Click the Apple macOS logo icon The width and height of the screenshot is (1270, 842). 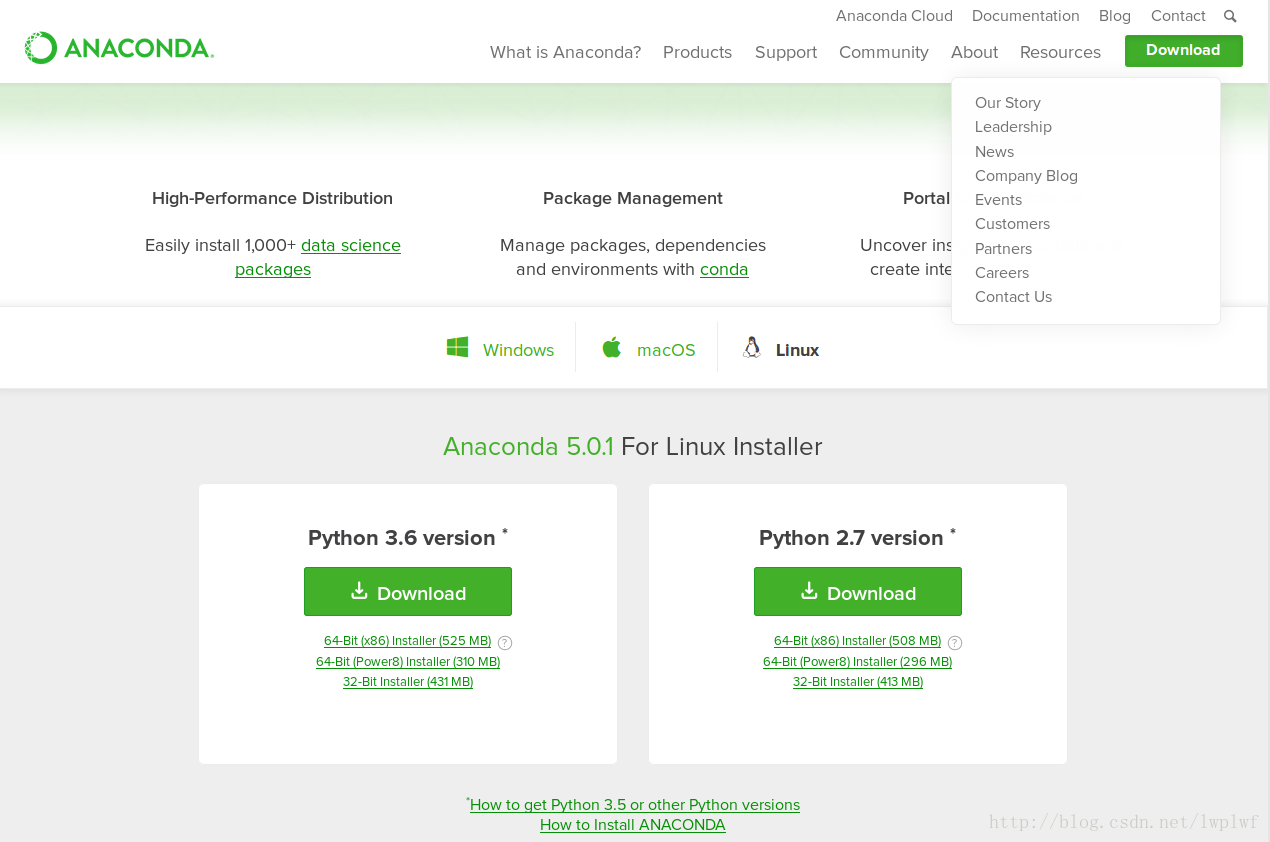pos(612,348)
